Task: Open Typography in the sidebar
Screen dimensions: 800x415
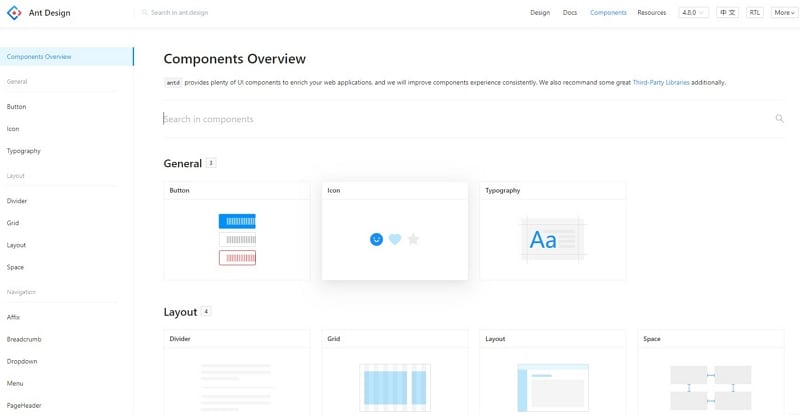Action: click(x=23, y=151)
